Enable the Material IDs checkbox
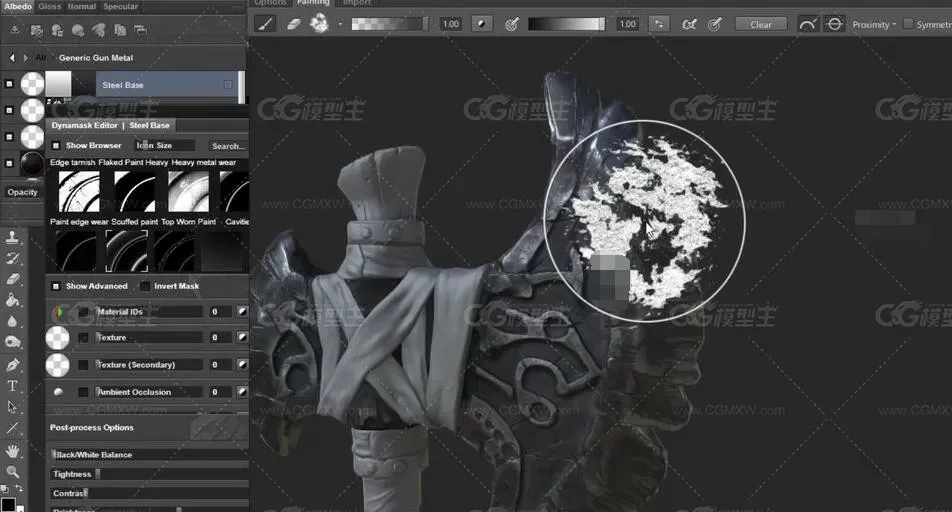The width and height of the screenshot is (952, 512). [83, 312]
